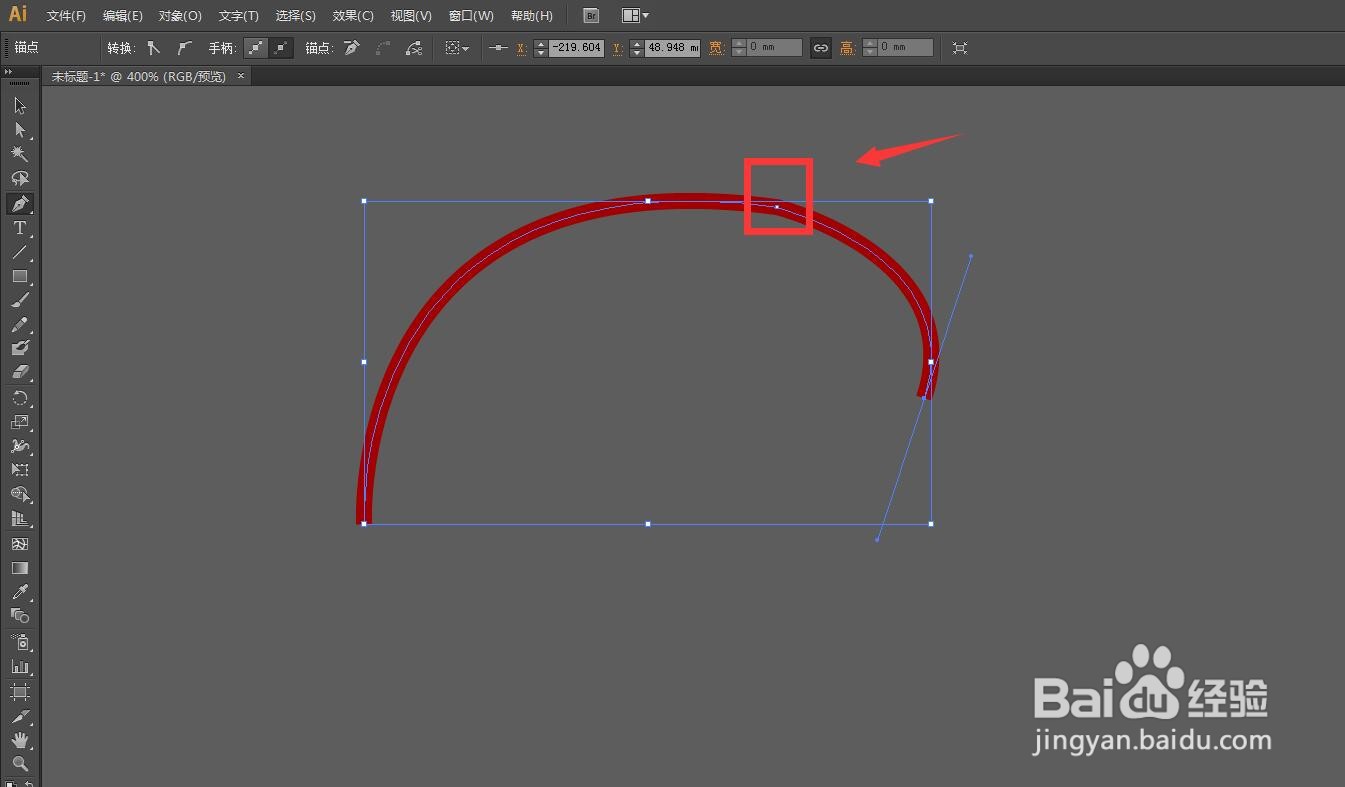Viewport: 1345px width, 787px height.
Task: Click the width (宽) input field
Action: click(x=775, y=48)
